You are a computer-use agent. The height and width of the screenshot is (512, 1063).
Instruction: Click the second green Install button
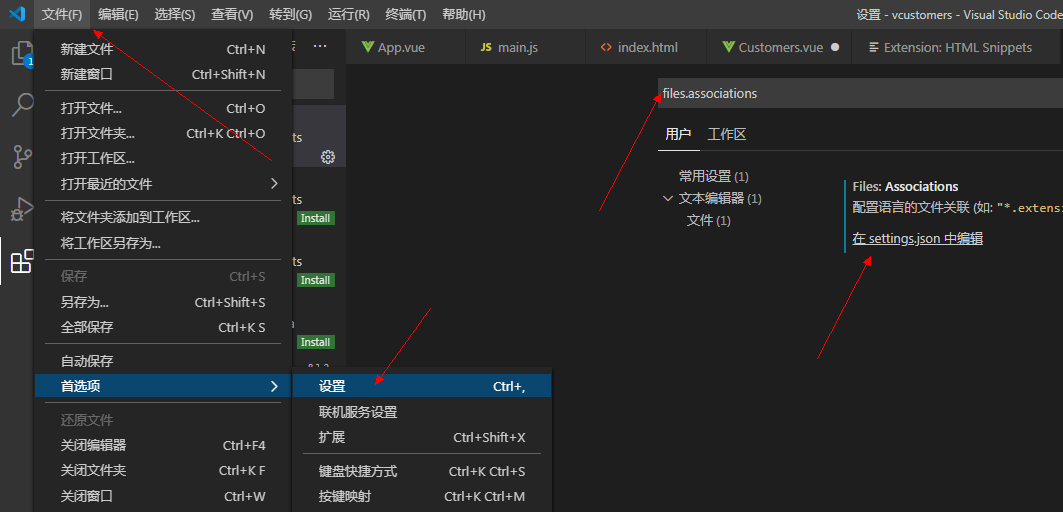point(315,280)
